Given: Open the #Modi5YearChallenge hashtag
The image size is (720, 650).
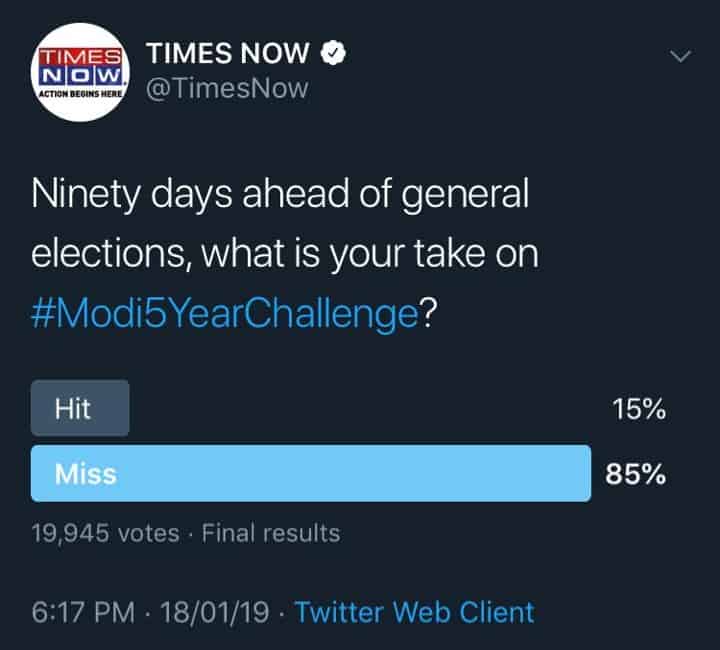Looking at the screenshot, I should pyautogui.click(x=223, y=312).
